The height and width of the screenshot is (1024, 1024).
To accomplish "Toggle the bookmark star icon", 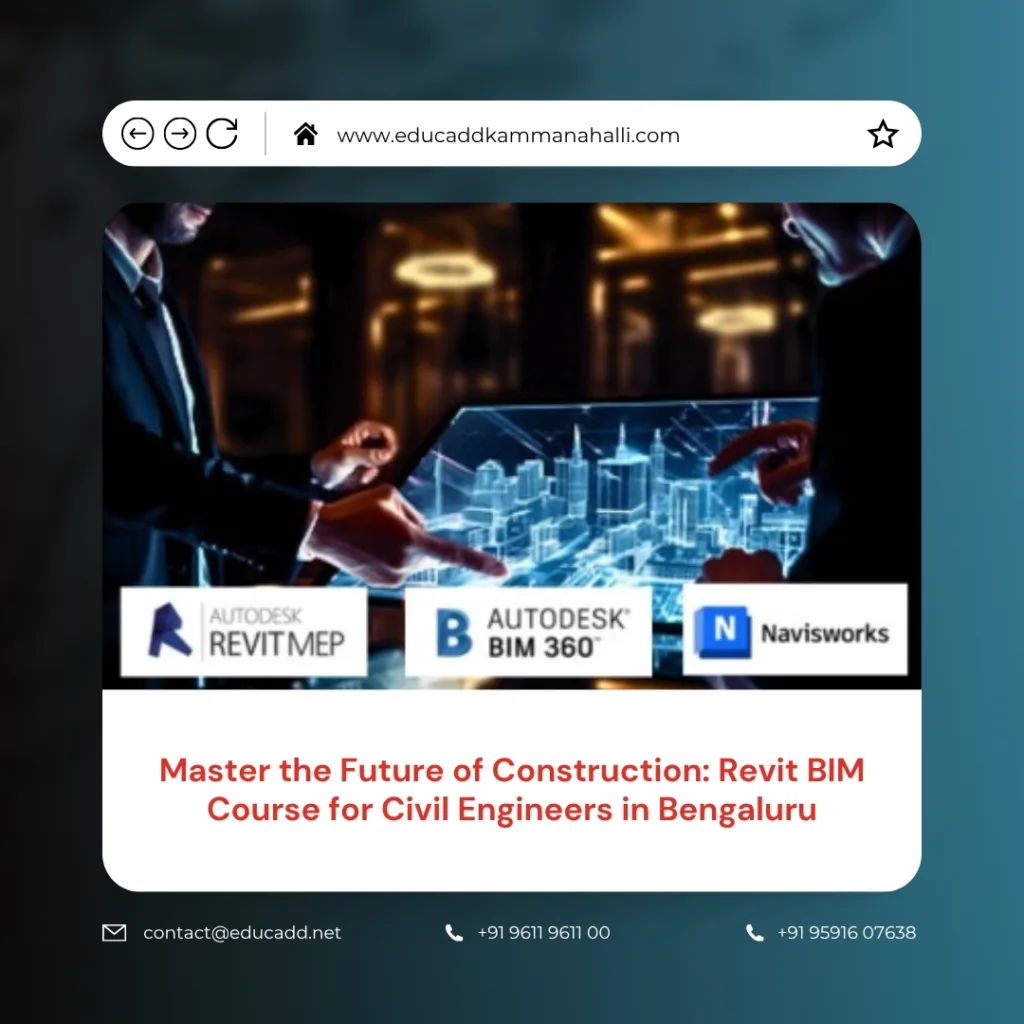I will tap(883, 132).
